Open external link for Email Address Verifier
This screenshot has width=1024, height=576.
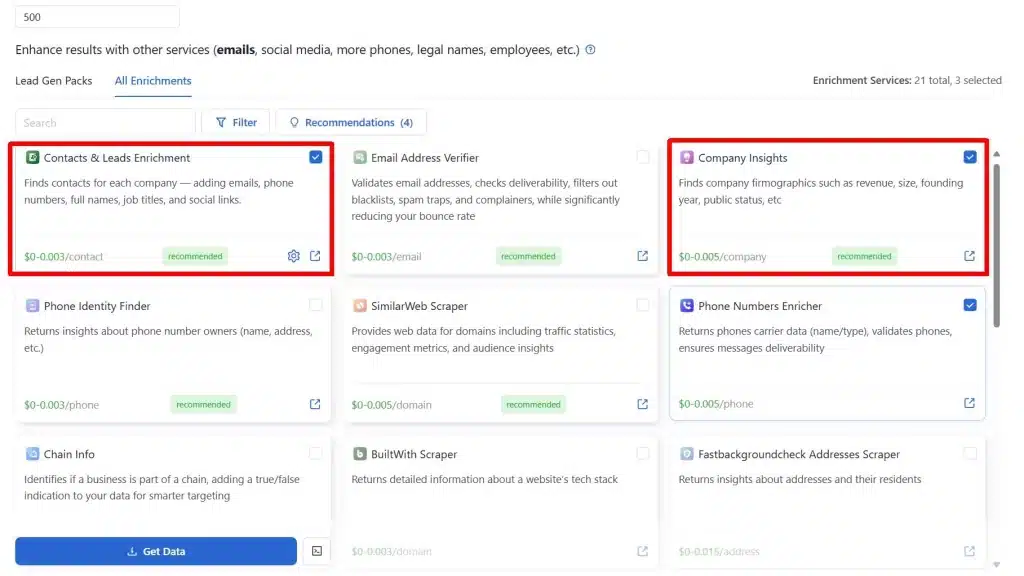pyautogui.click(x=641, y=255)
